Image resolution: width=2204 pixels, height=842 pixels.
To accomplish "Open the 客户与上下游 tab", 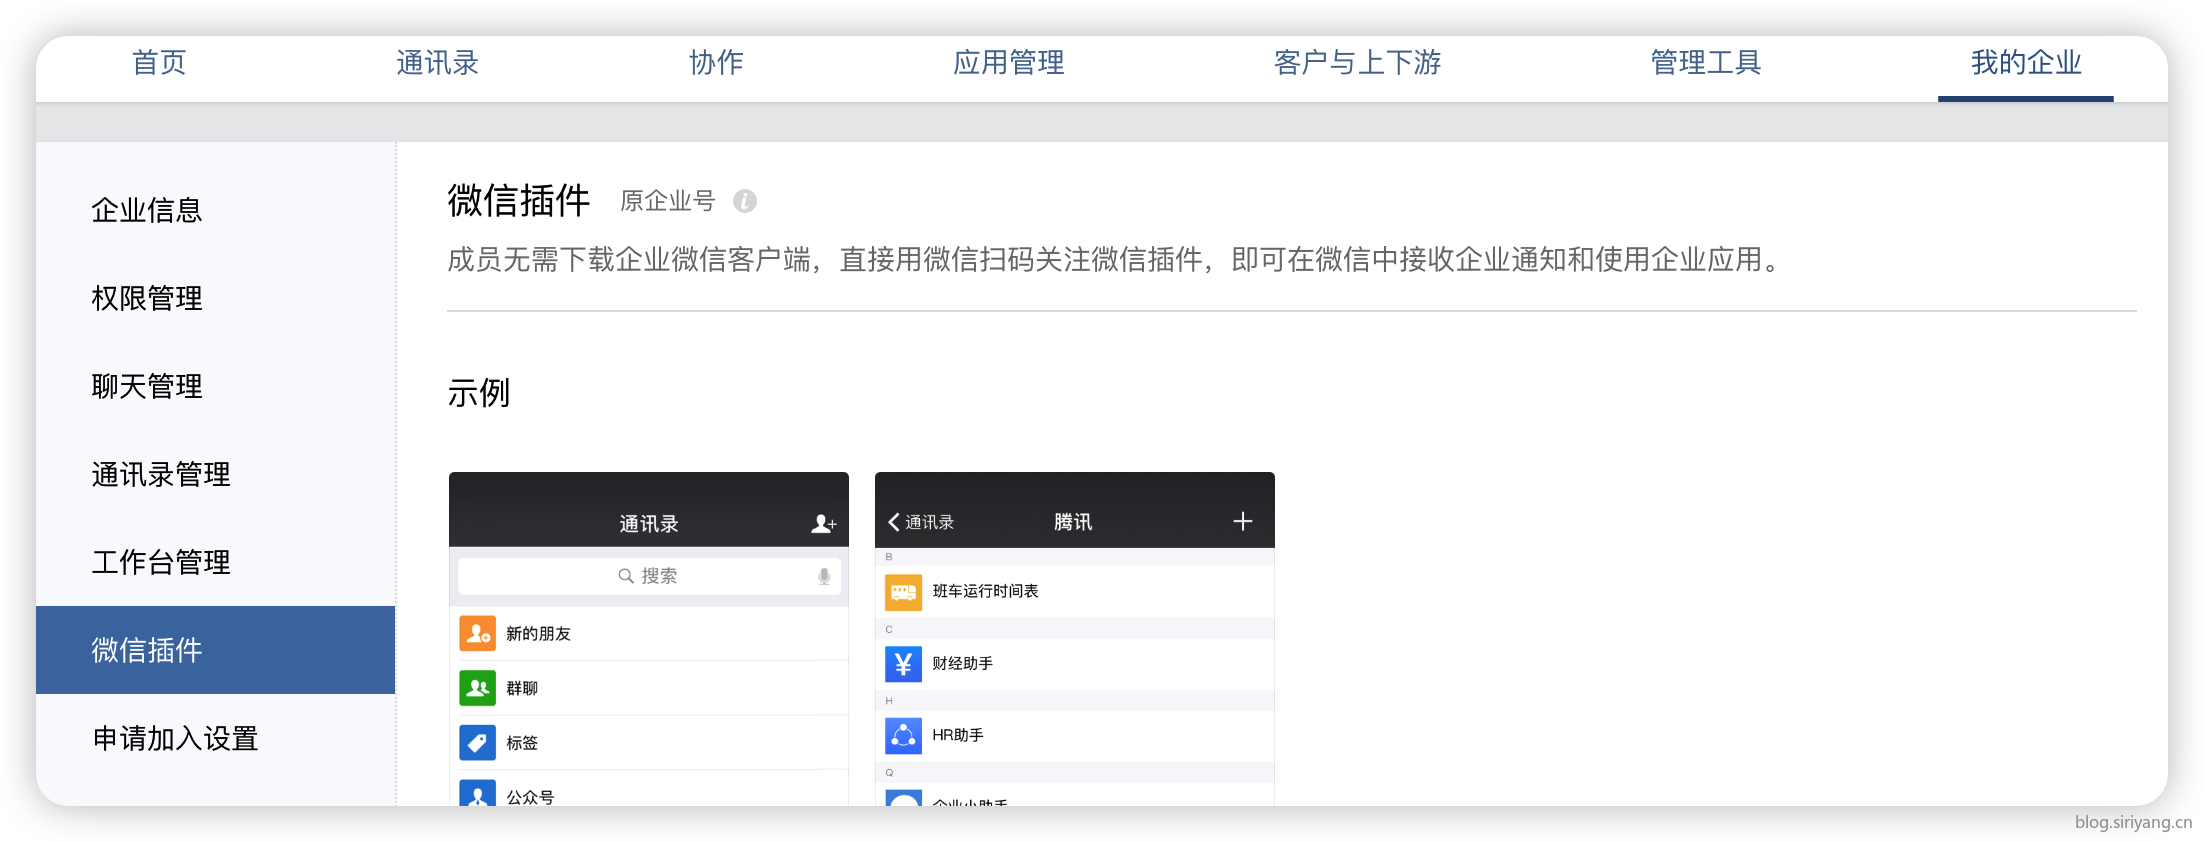I will pyautogui.click(x=1357, y=63).
